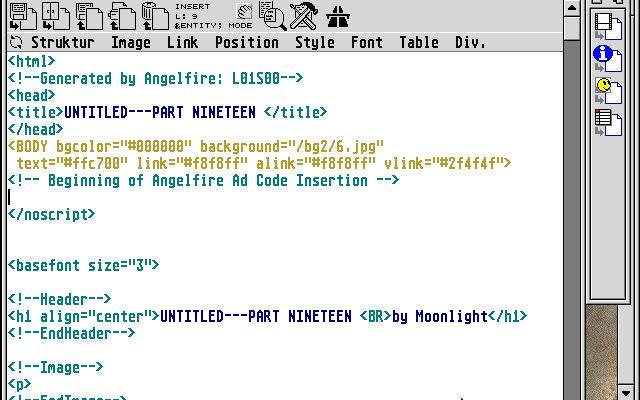This screenshot has width=640, height=400.
Task: Click the scrollbar up arrow
Action: coord(570,7)
